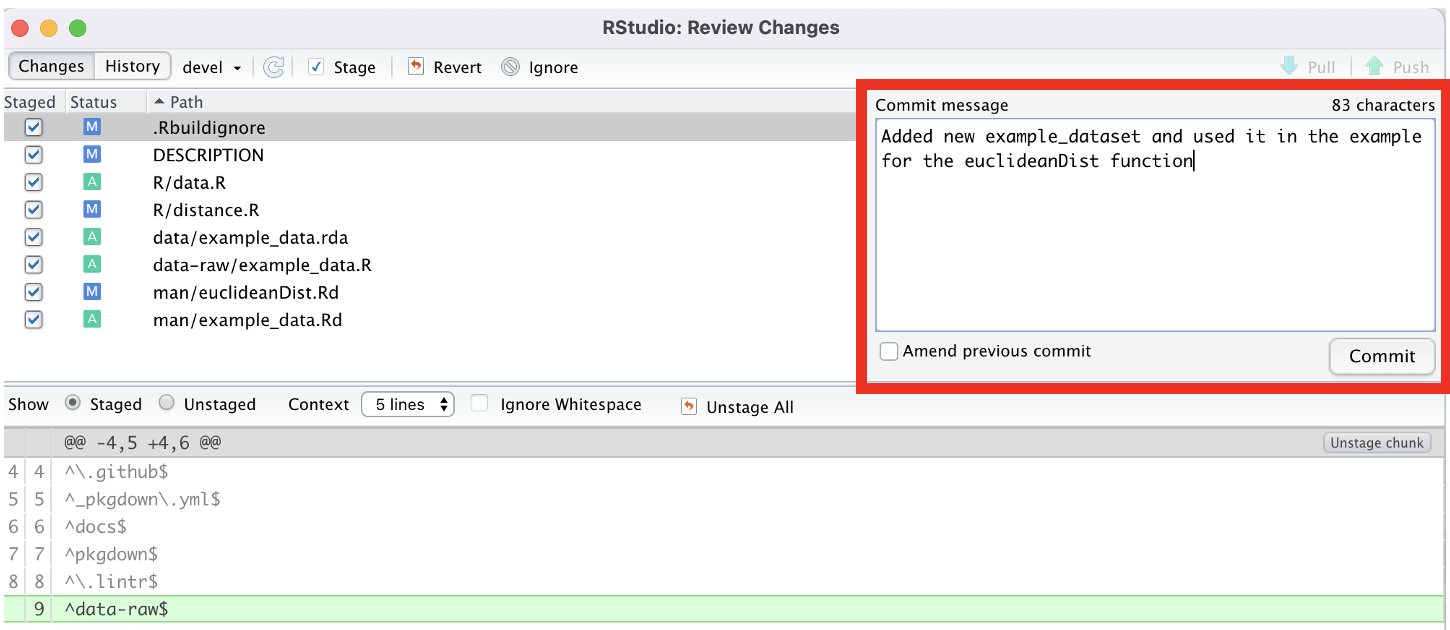Click the Stage checkmark icon in toolbar
The width and height of the screenshot is (1450, 630).
pos(316,67)
